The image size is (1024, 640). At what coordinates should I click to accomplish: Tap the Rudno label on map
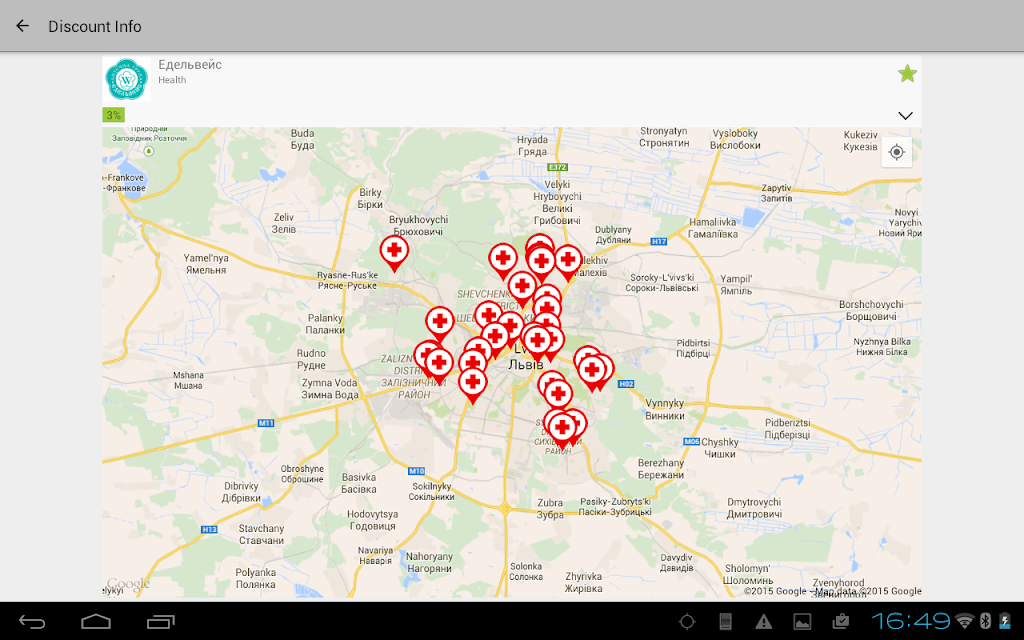(x=311, y=359)
